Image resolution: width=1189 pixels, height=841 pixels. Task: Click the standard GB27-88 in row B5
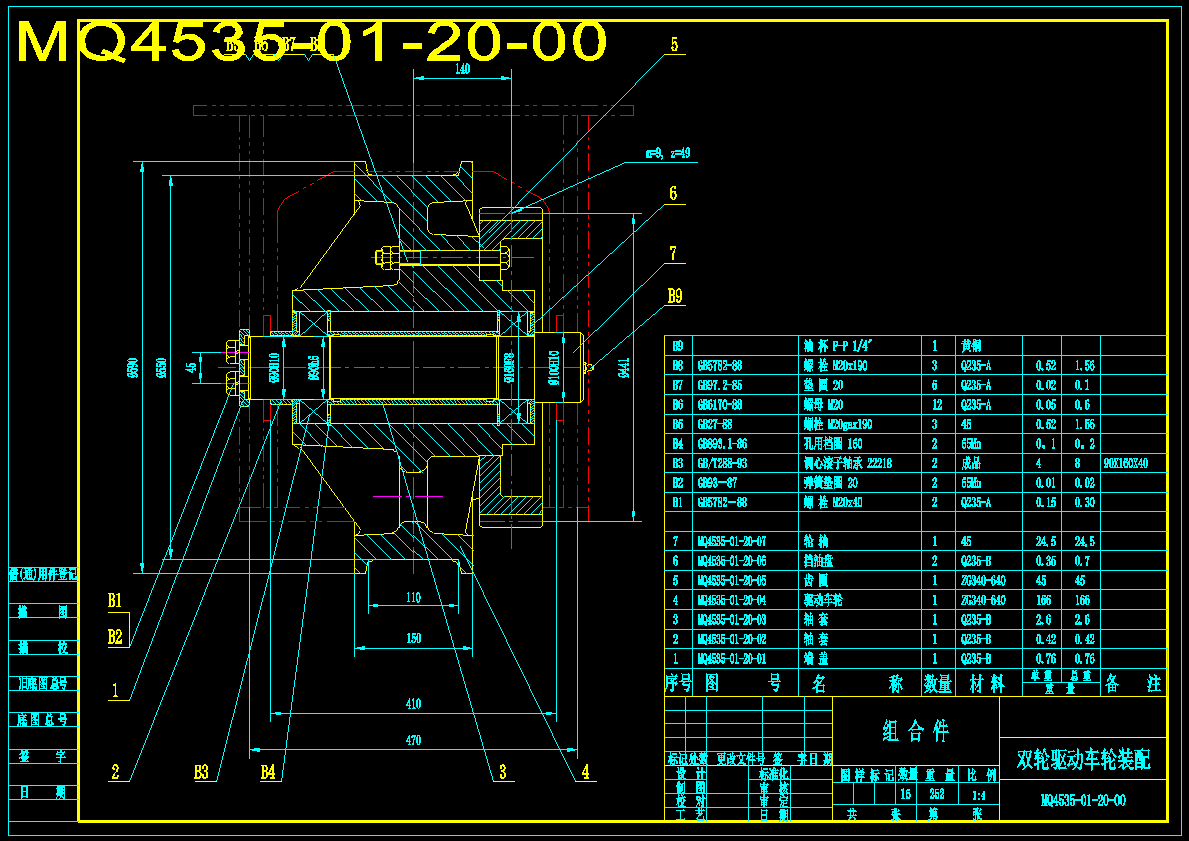(x=715, y=425)
